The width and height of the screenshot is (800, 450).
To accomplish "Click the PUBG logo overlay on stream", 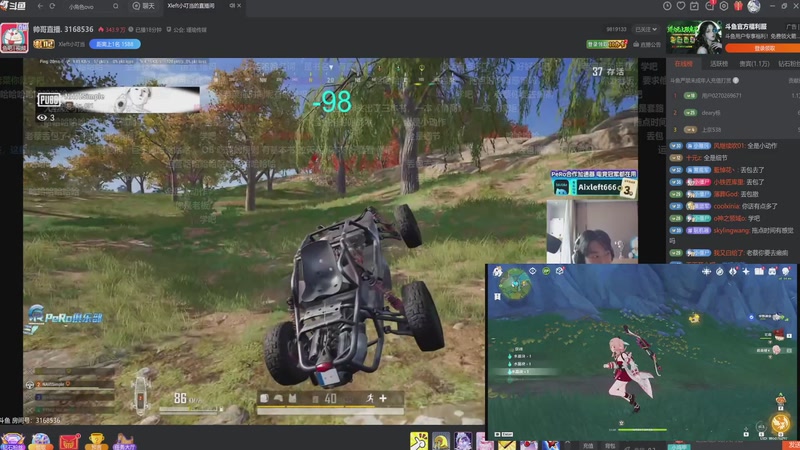I will 48,99.
